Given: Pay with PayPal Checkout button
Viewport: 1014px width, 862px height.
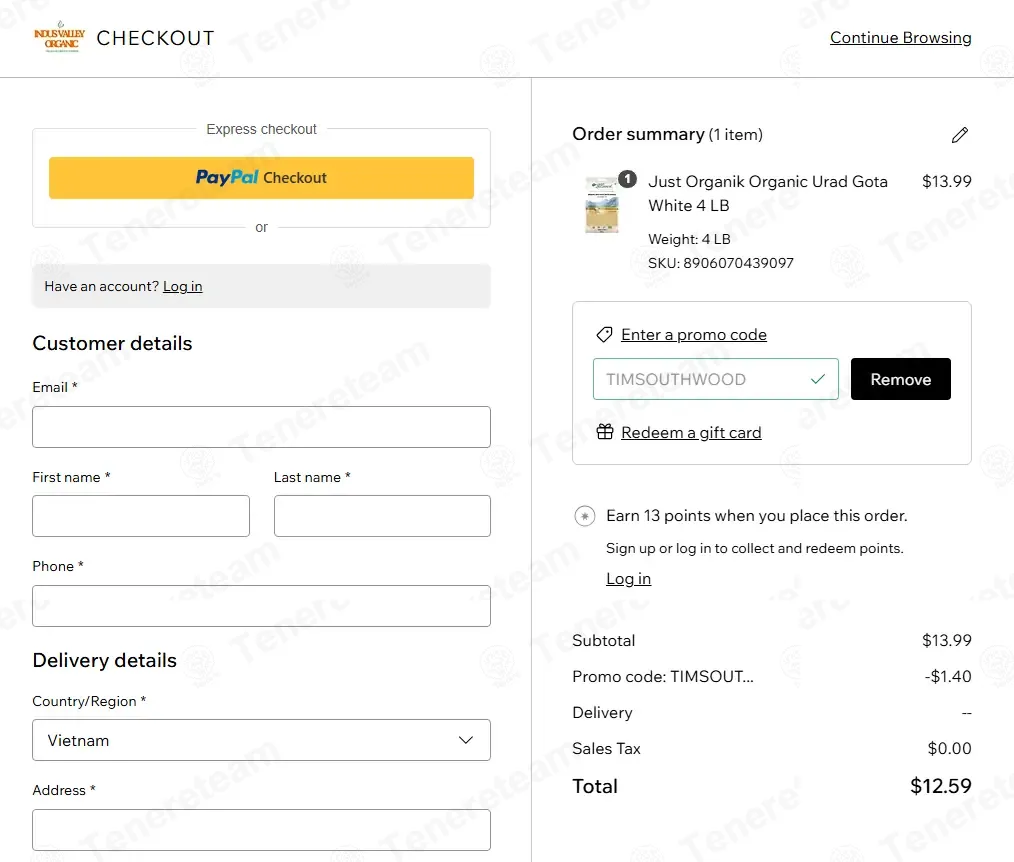Looking at the screenshot, I should (261, 178).
